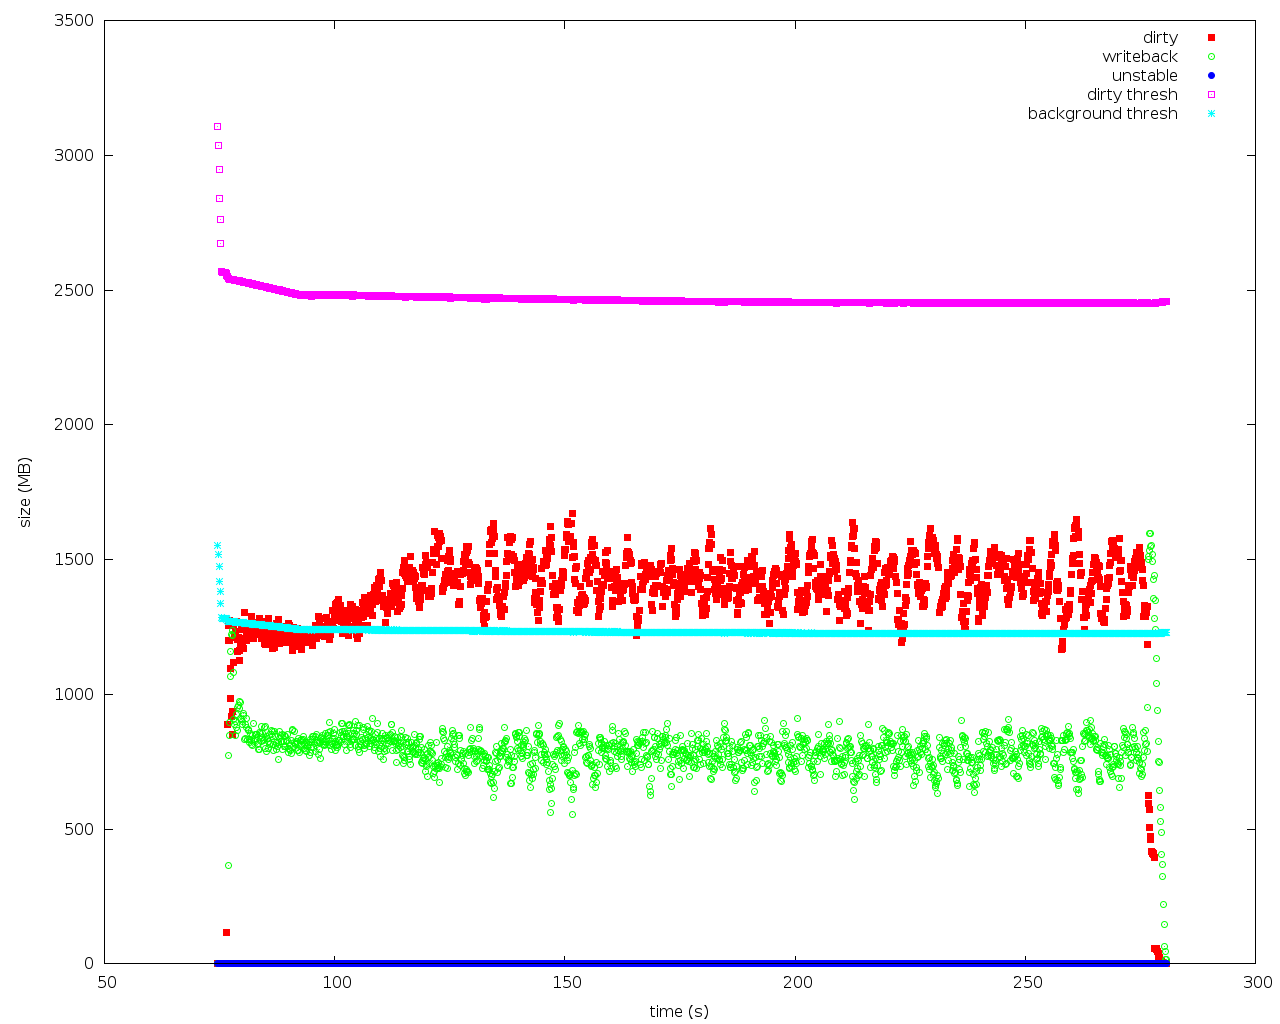Click the magenta square dirty thresh marker
The image size is (1280, 1024).
(1211, 94)
